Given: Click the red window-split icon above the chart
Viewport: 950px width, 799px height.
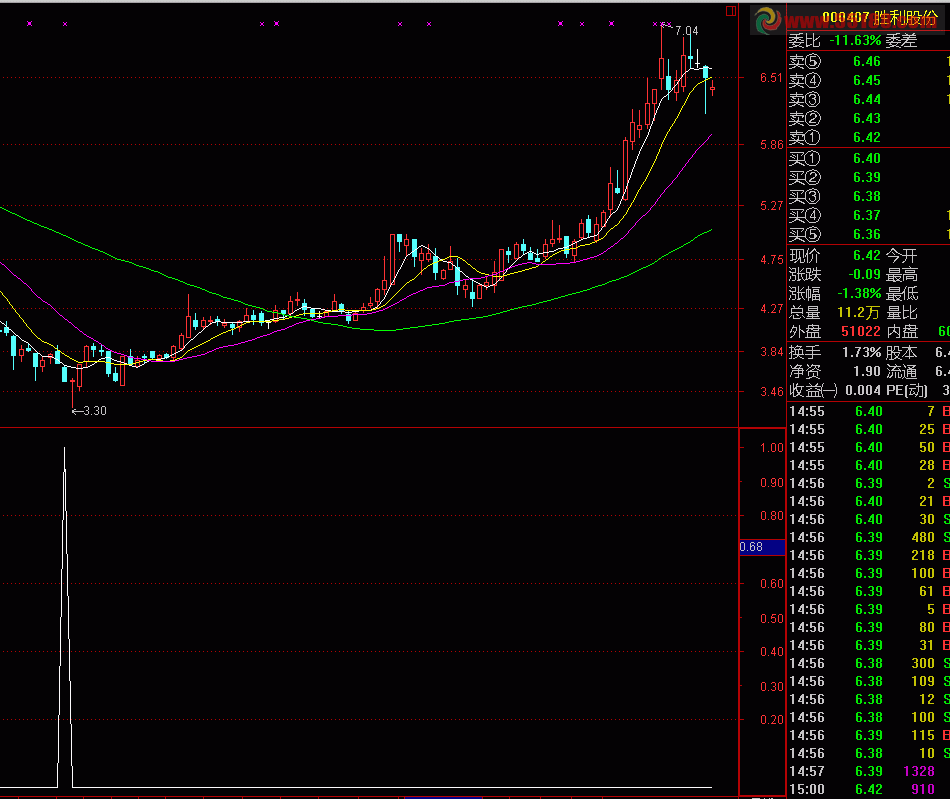Looking at the screenshot, I should click(731, 11).
